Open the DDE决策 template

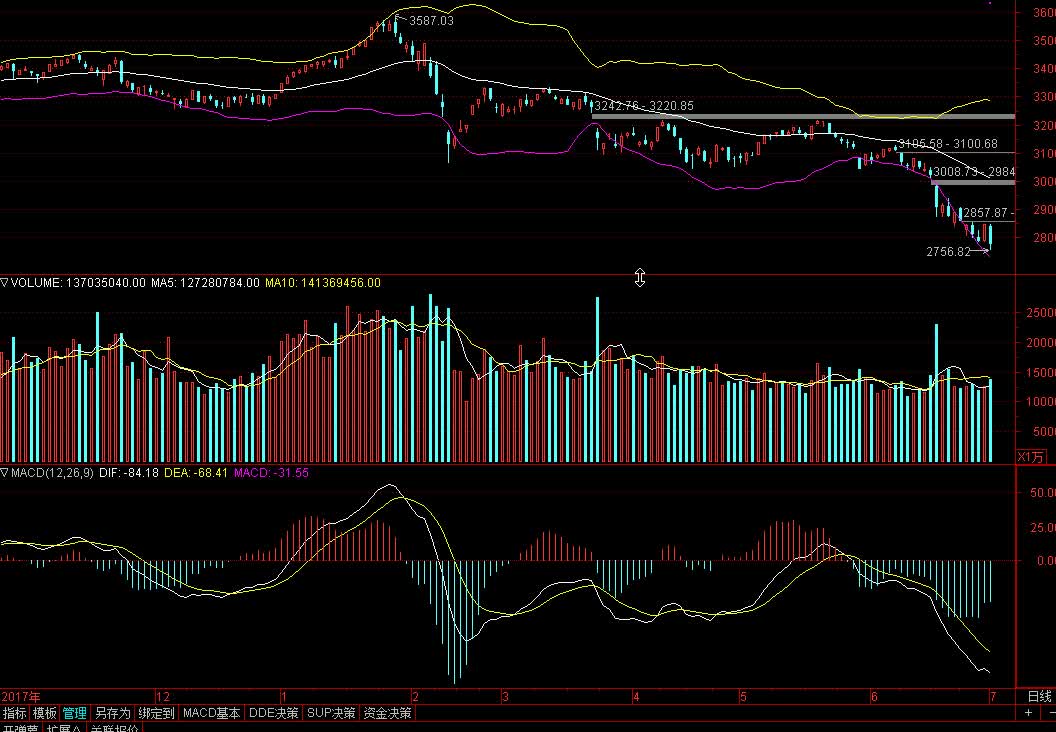[273, 713]
